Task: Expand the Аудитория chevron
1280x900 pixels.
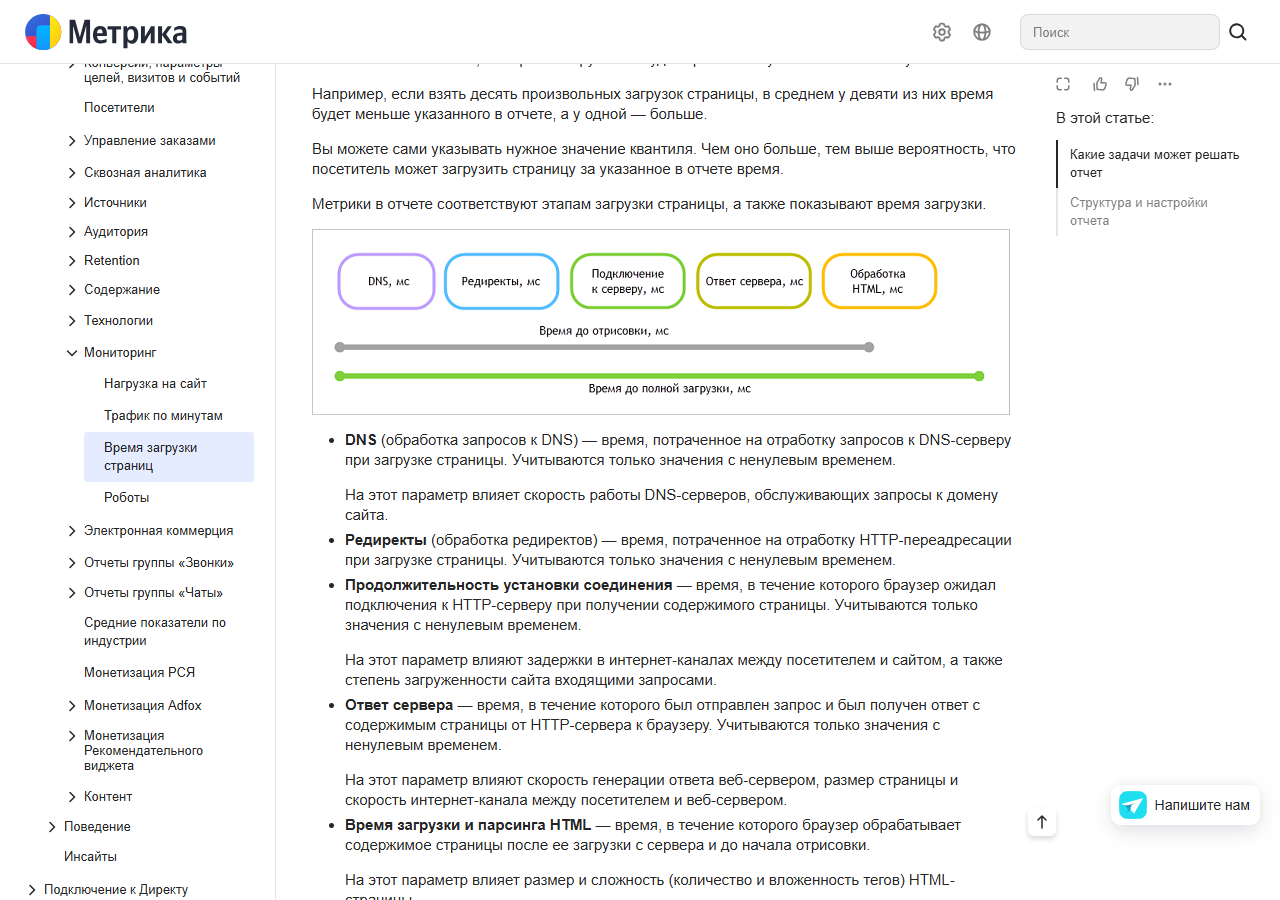Action: 72,232
